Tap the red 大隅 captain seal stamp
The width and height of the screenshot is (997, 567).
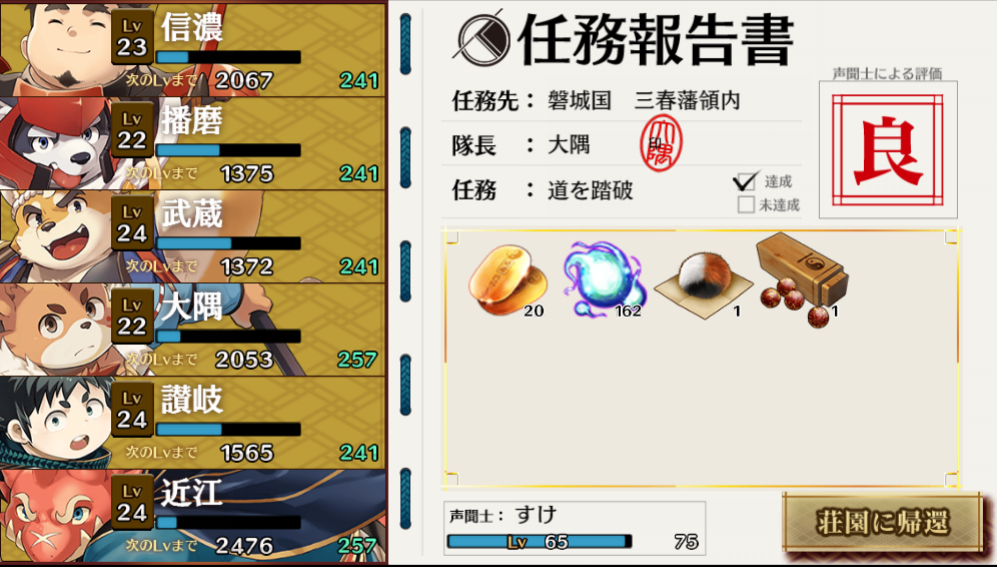[661, 144]
